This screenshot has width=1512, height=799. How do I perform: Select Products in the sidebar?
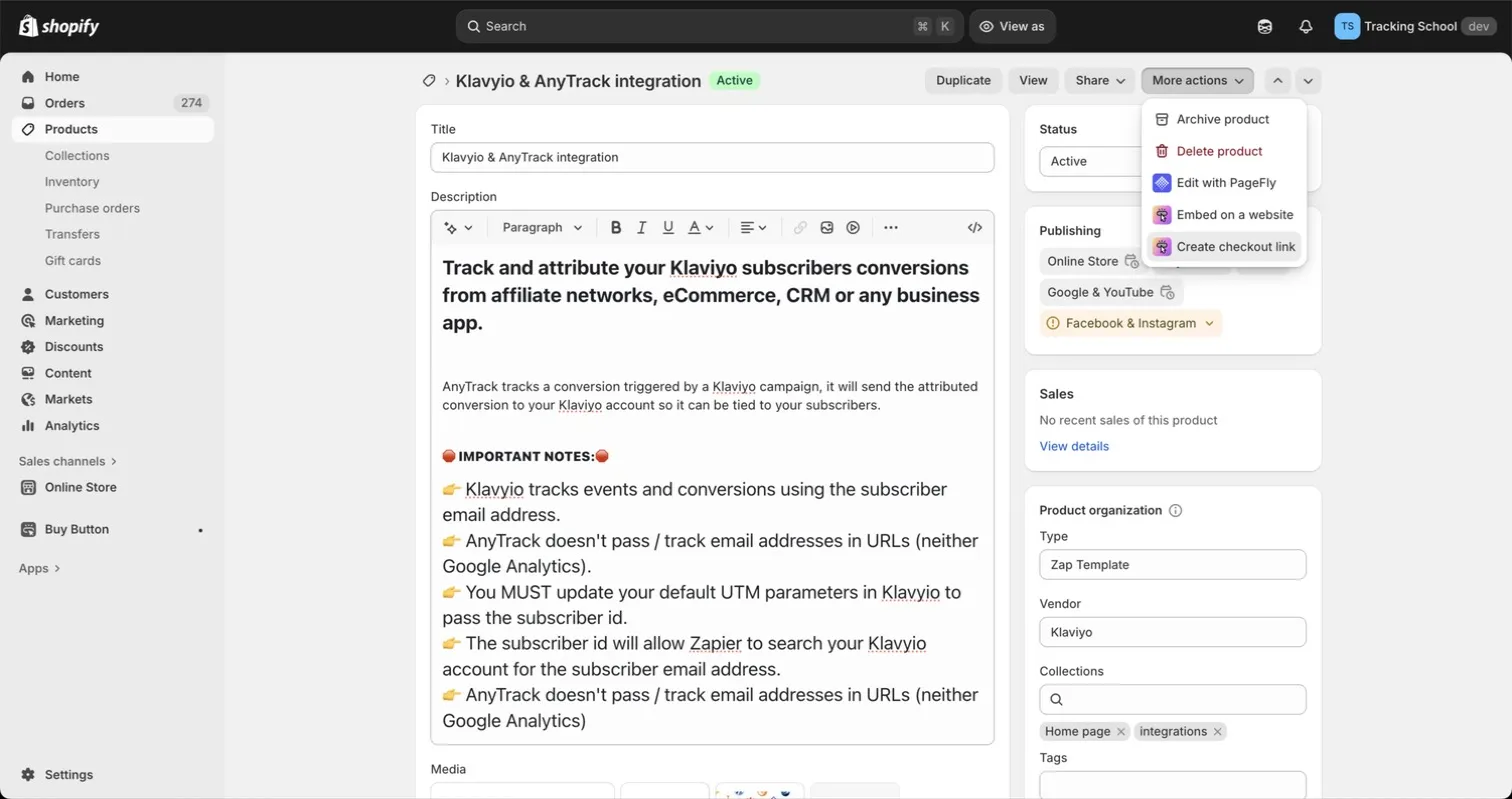pyautogui.click(x=112, y=129)
